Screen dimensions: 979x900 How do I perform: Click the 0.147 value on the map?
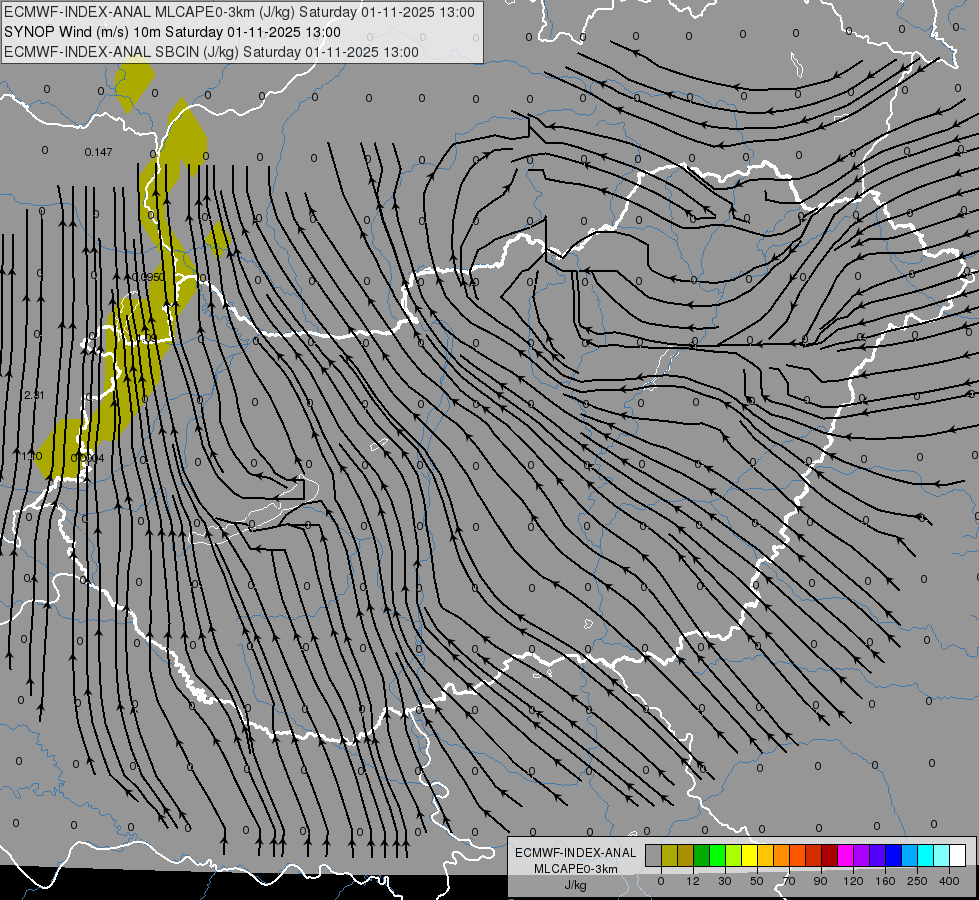tap(98, 152)
